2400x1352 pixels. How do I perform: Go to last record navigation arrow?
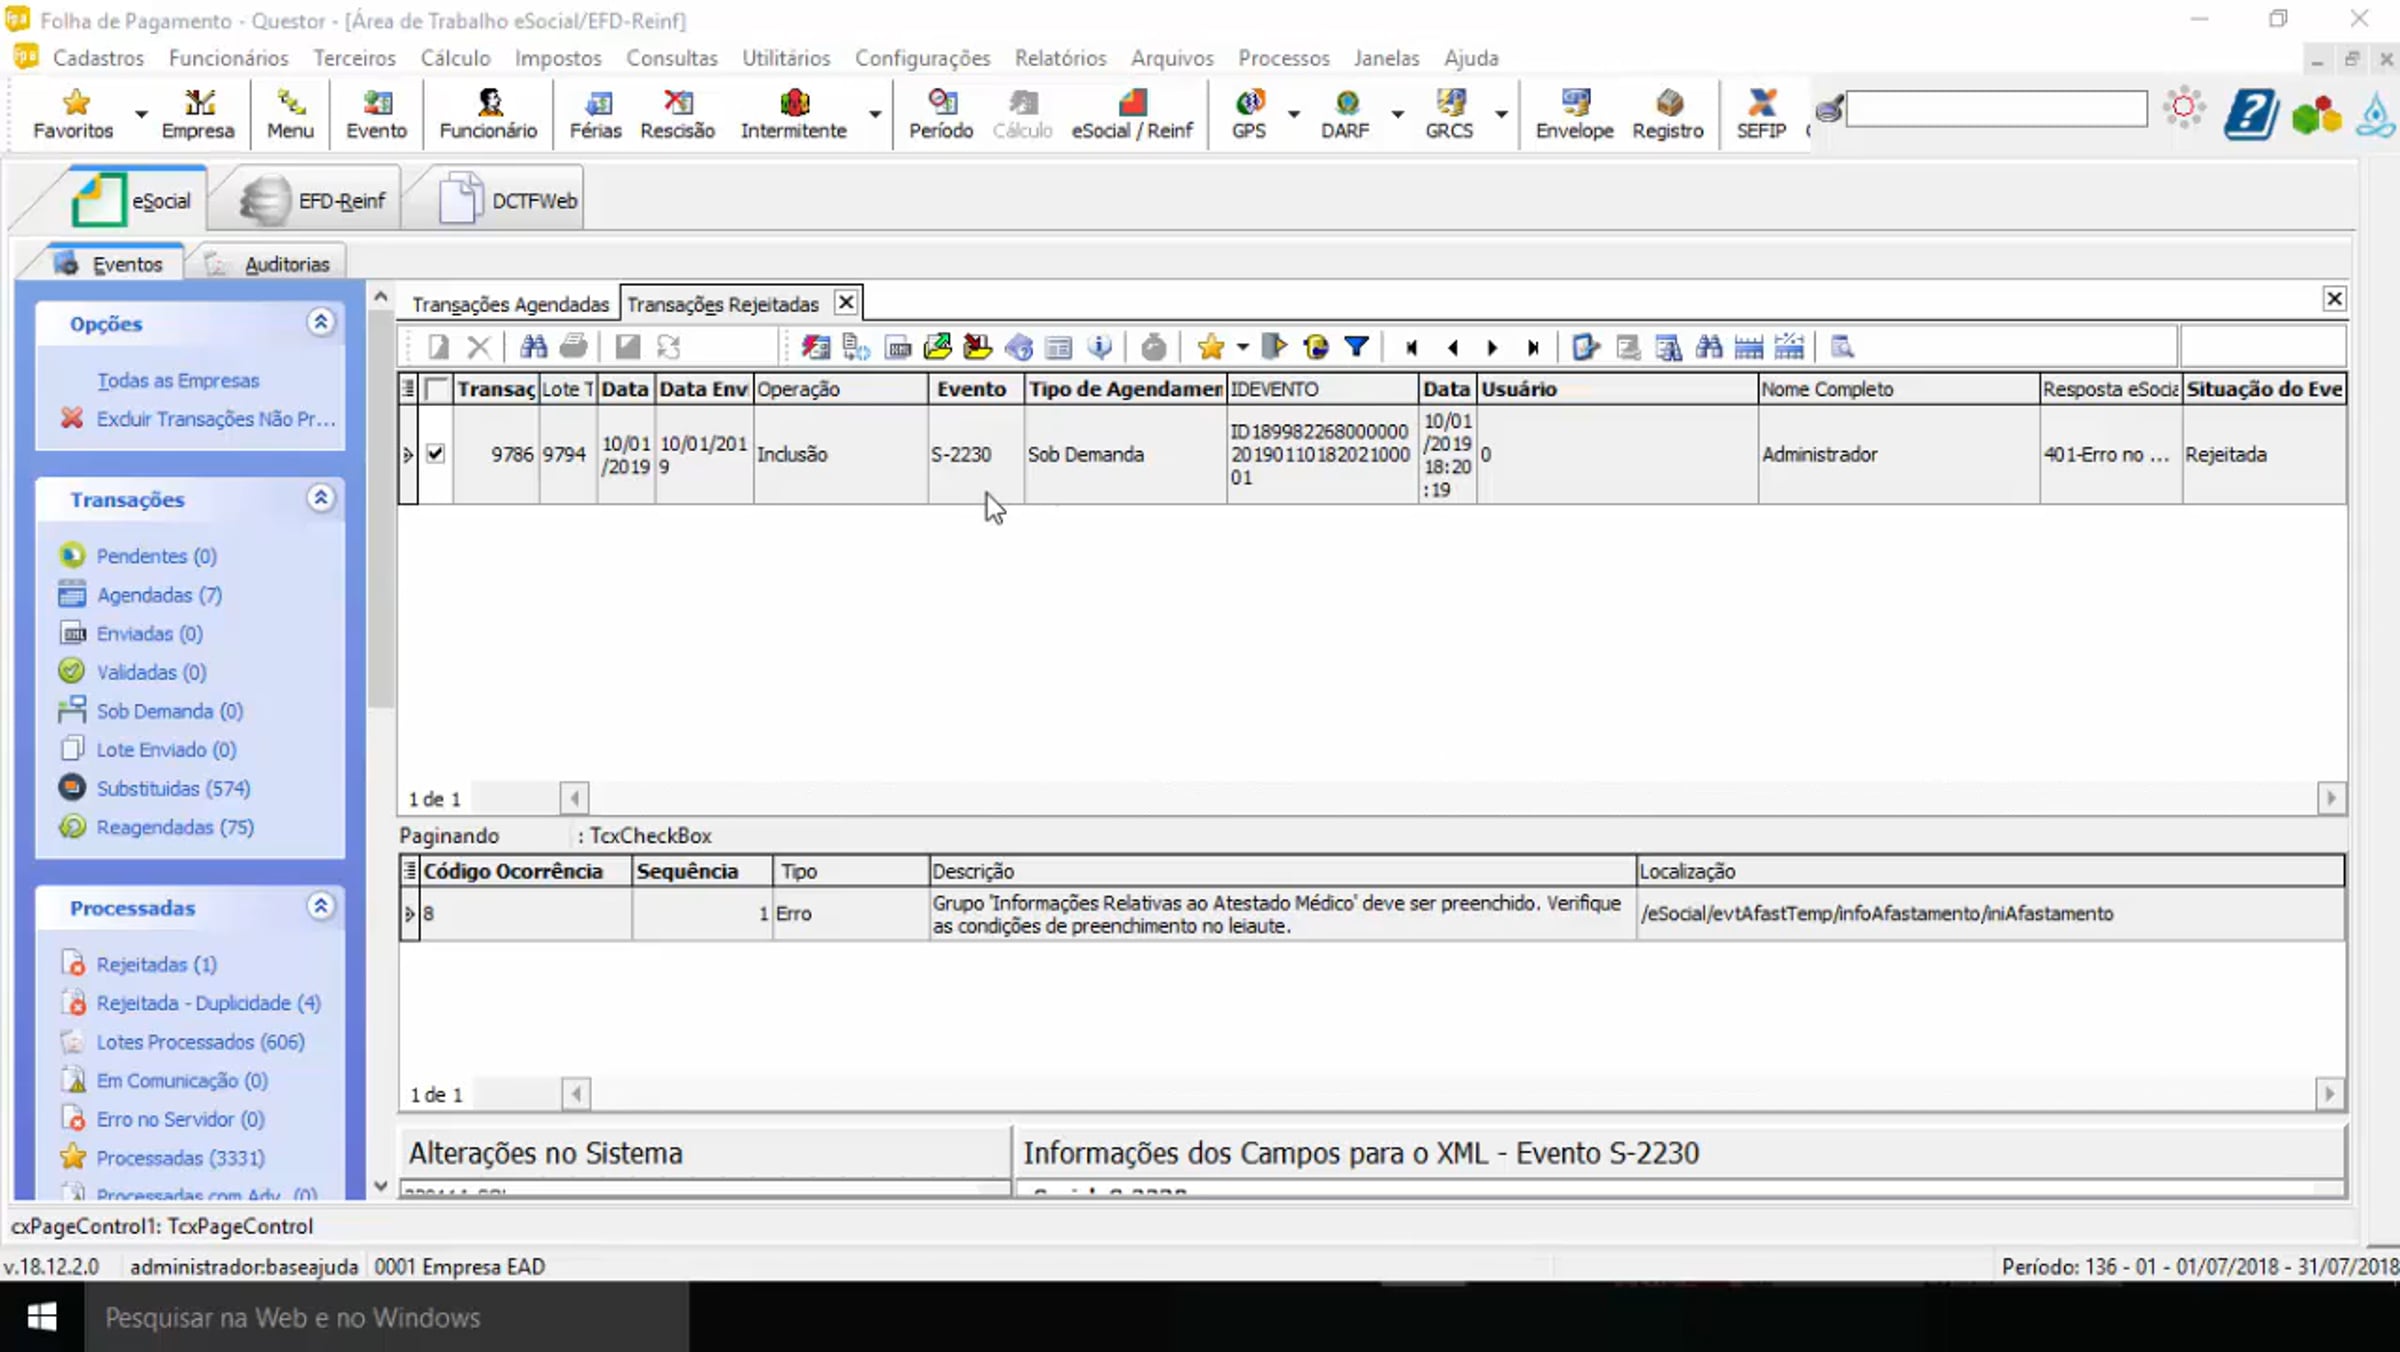[1532, 347]
